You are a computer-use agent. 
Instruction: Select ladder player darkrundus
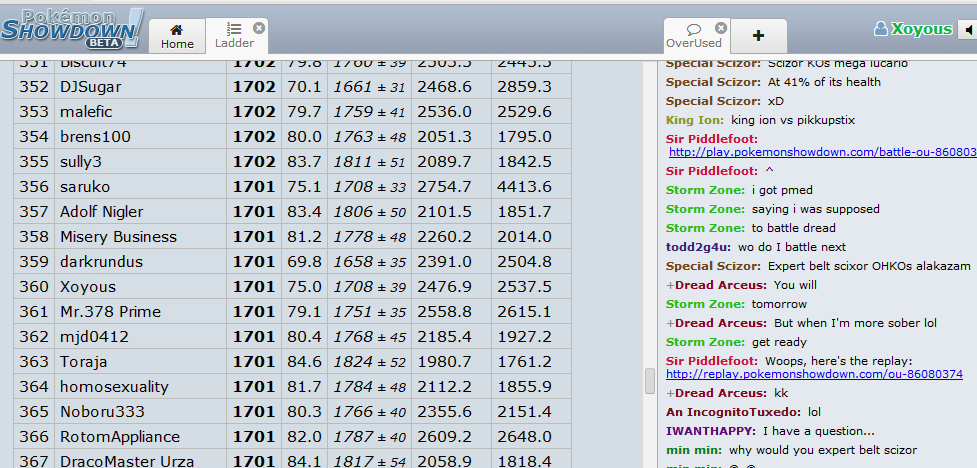(x=102, y=262)
